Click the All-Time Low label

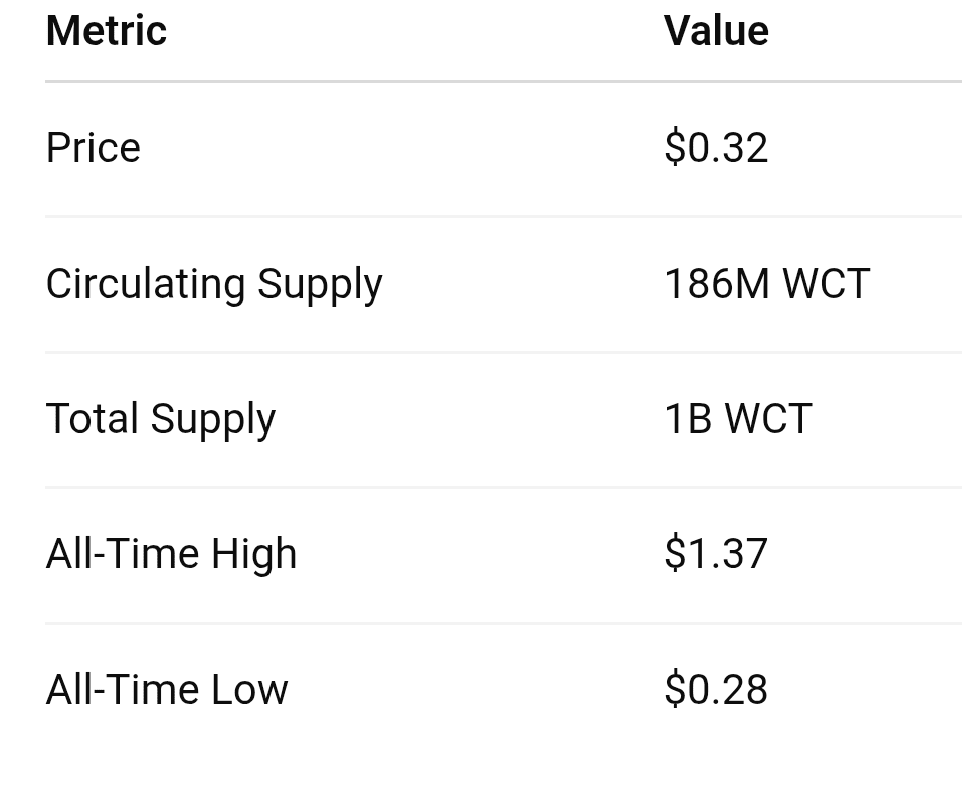167,690
